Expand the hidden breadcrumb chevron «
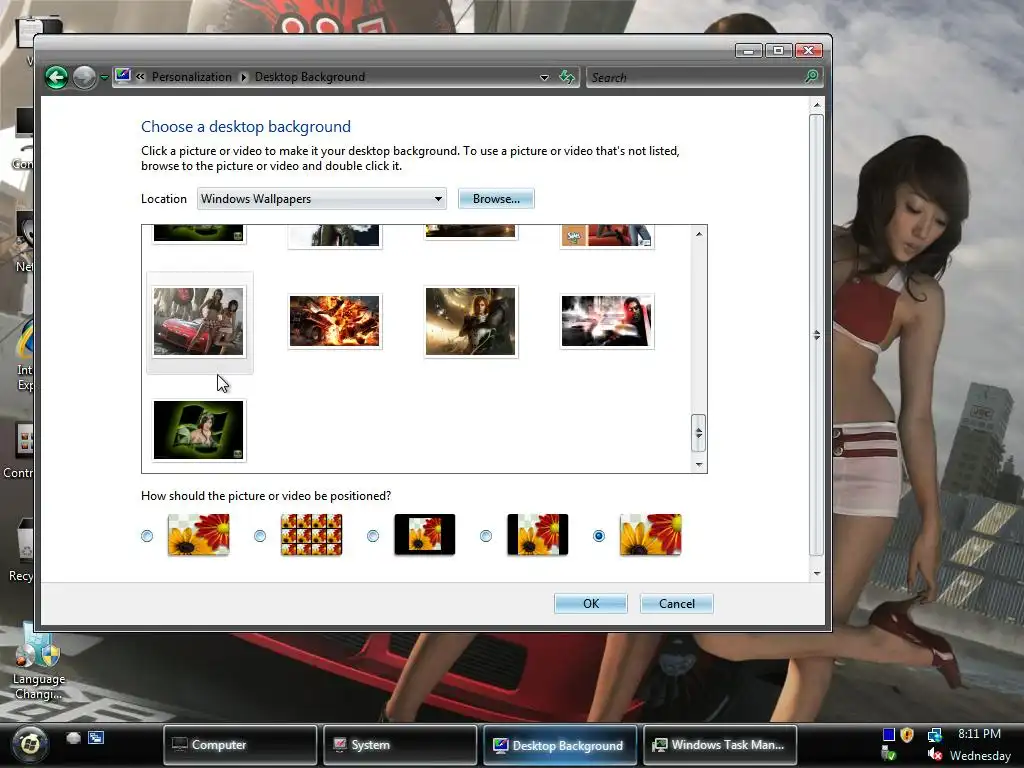 click(x=140, y=76)
